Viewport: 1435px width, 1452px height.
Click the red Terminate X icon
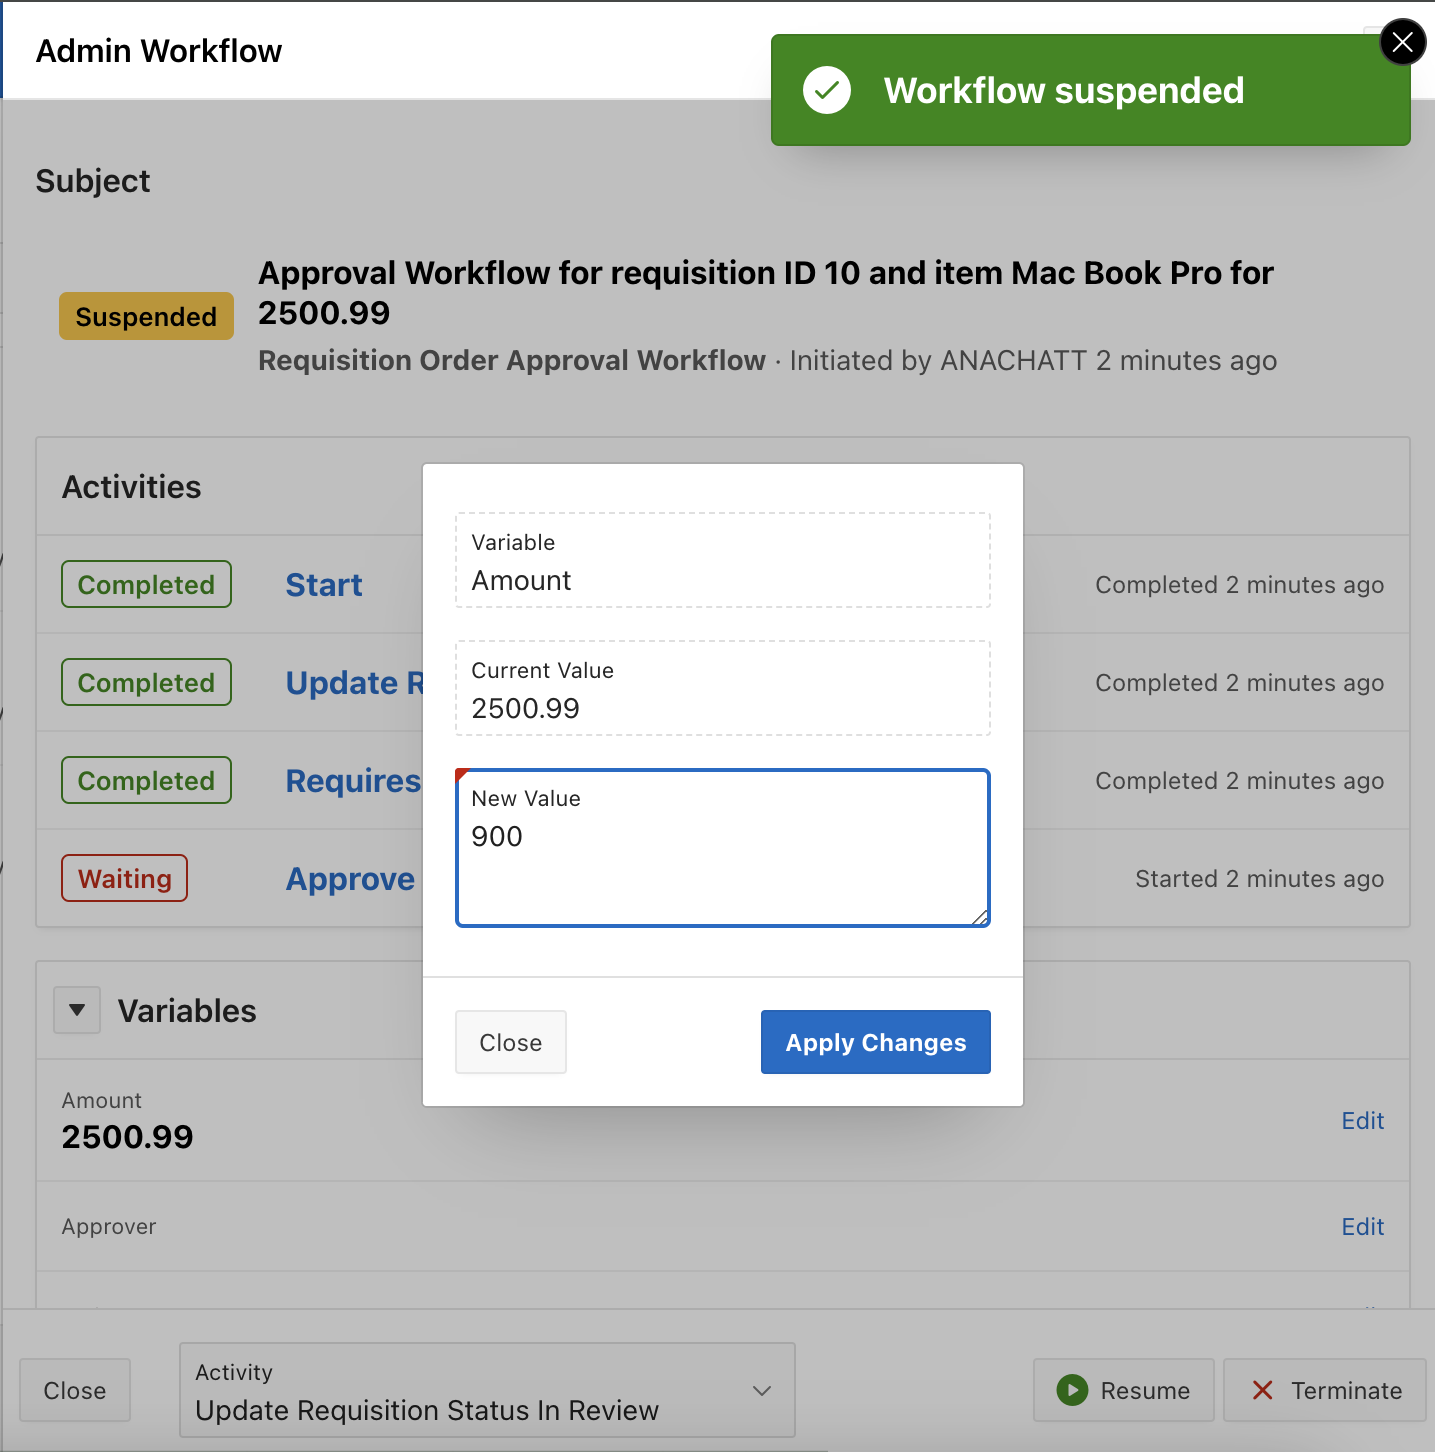click(x=1262, y=1390)
